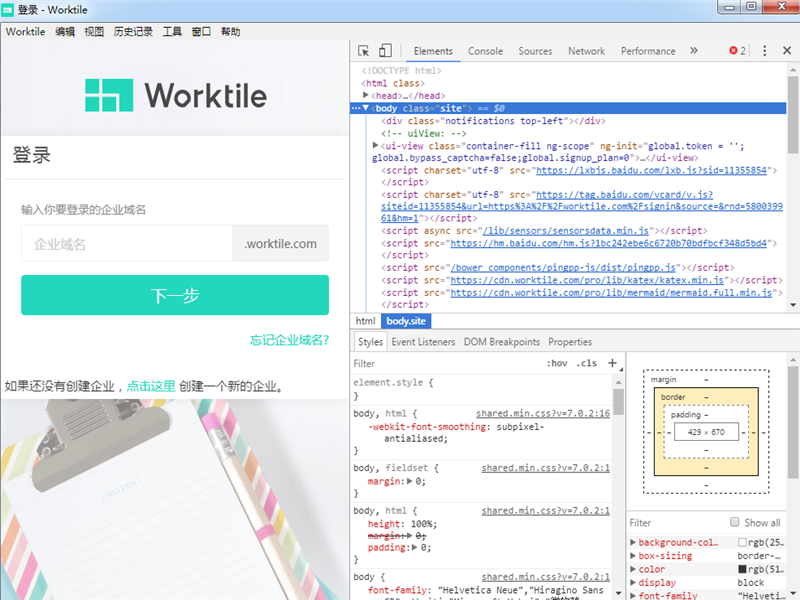Select the DOM Breakpoints sub-tab
800x600 pixels.
point(502,342)
